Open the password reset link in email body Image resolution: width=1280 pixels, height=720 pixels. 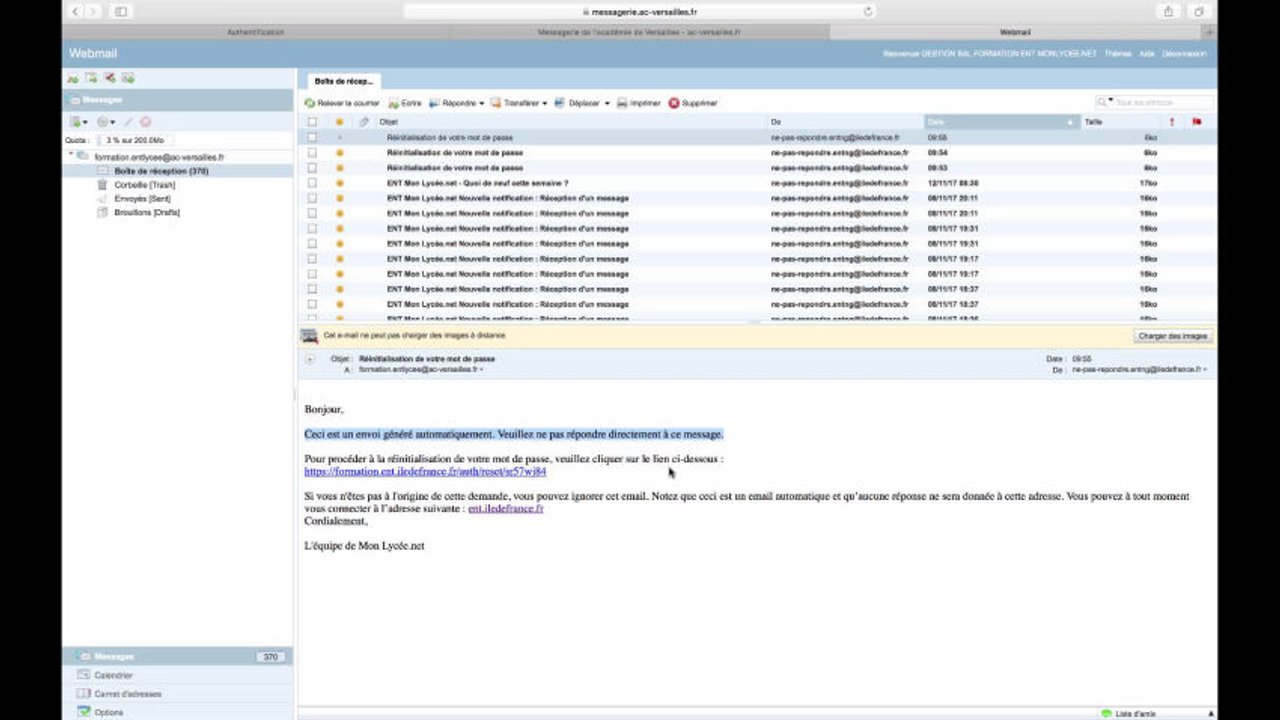[425, 471]
